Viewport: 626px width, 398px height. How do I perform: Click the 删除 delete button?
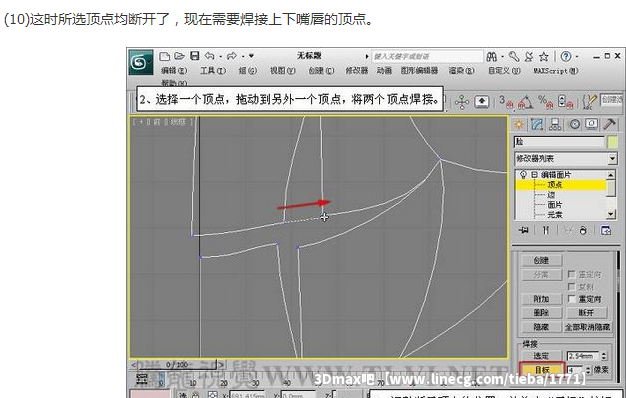pyautogui.click(x=542, y=313)
